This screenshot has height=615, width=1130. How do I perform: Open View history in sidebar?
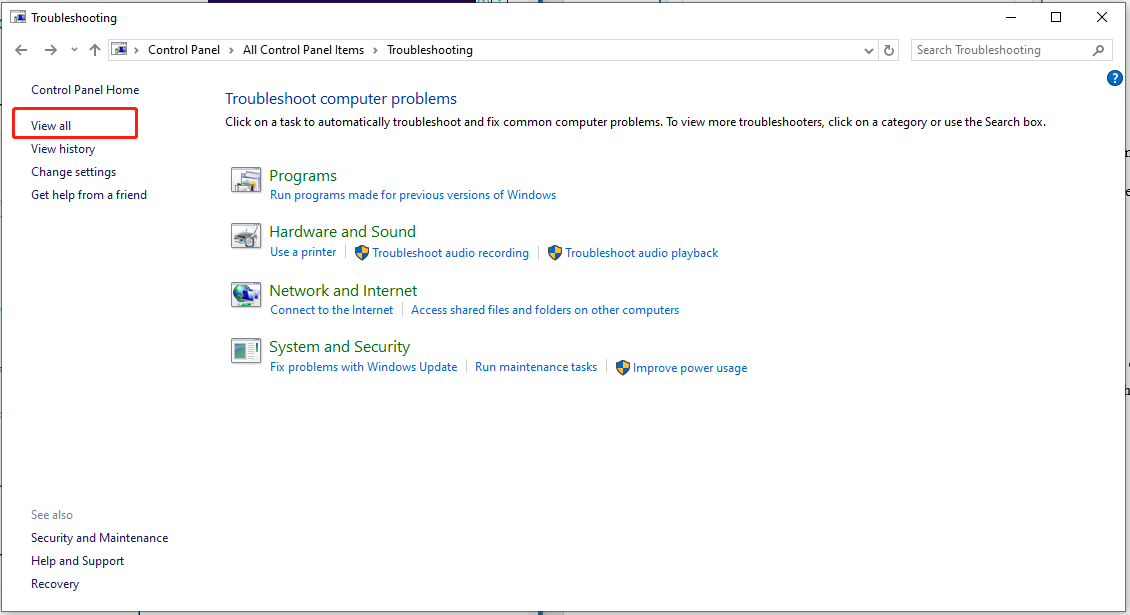point(63,149)
